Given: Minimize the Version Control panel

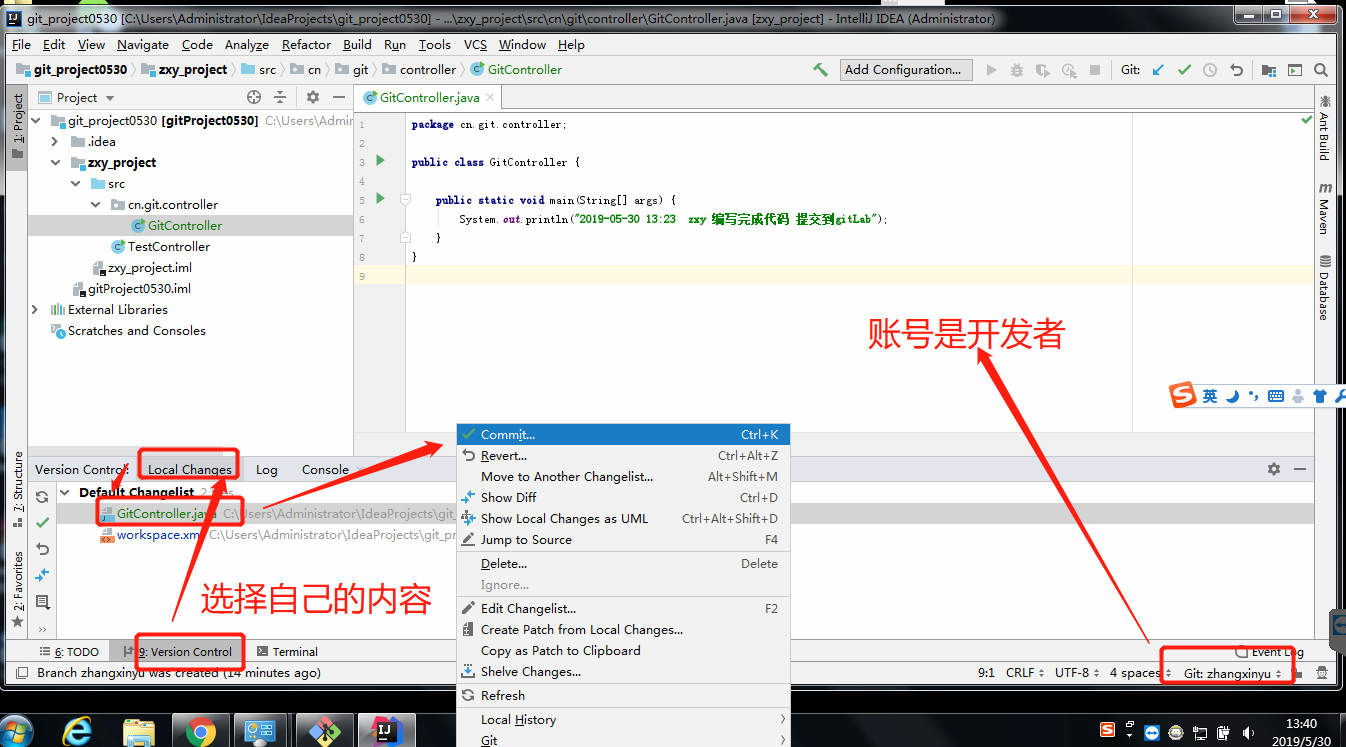Looking at the screenshot, I should 1300,469.
